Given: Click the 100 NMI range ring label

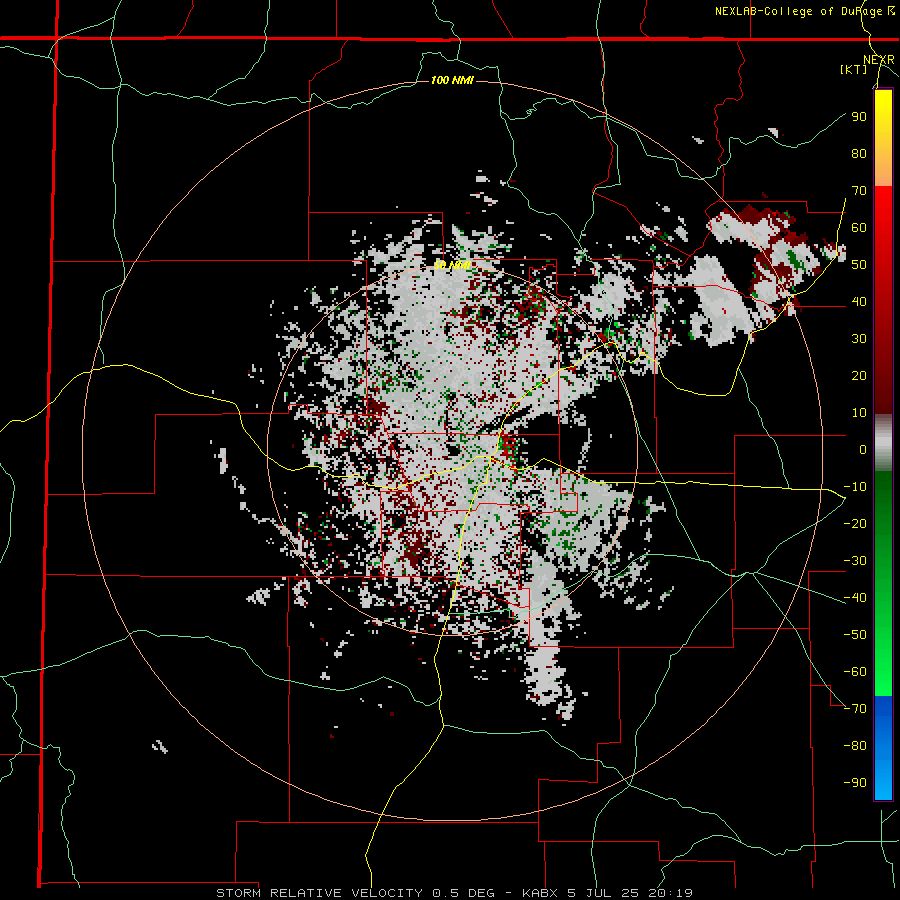Looking at the screenshot, I should tap(452, 80).
